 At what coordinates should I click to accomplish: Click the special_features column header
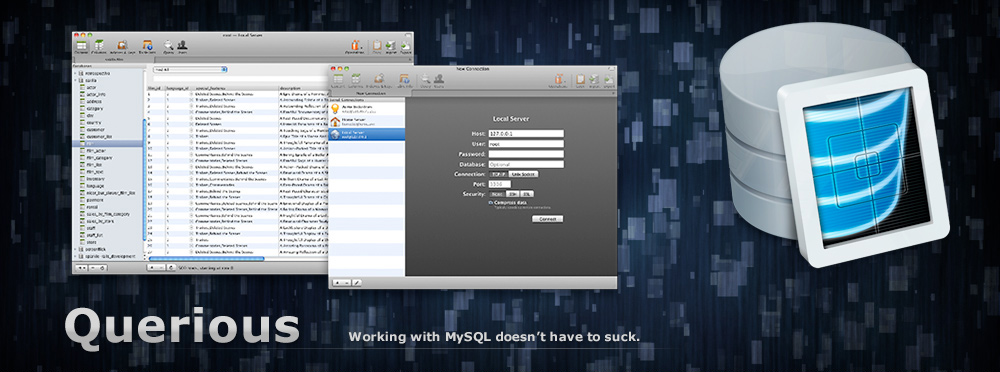point(234,88)
